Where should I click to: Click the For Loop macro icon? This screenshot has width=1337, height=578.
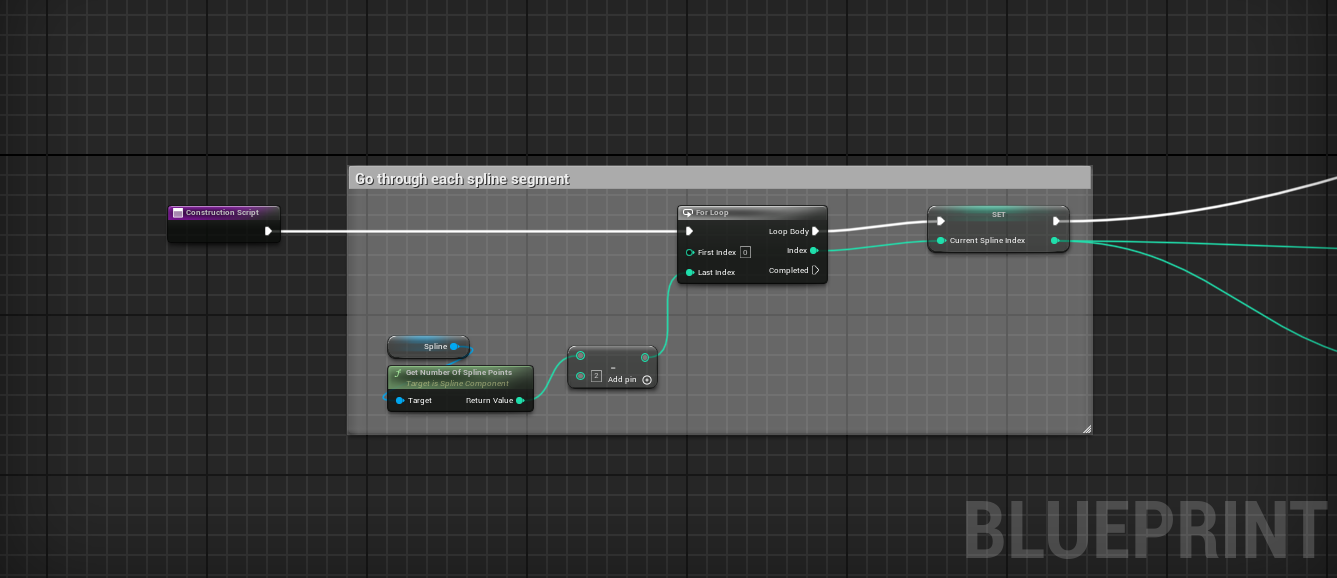688,212
